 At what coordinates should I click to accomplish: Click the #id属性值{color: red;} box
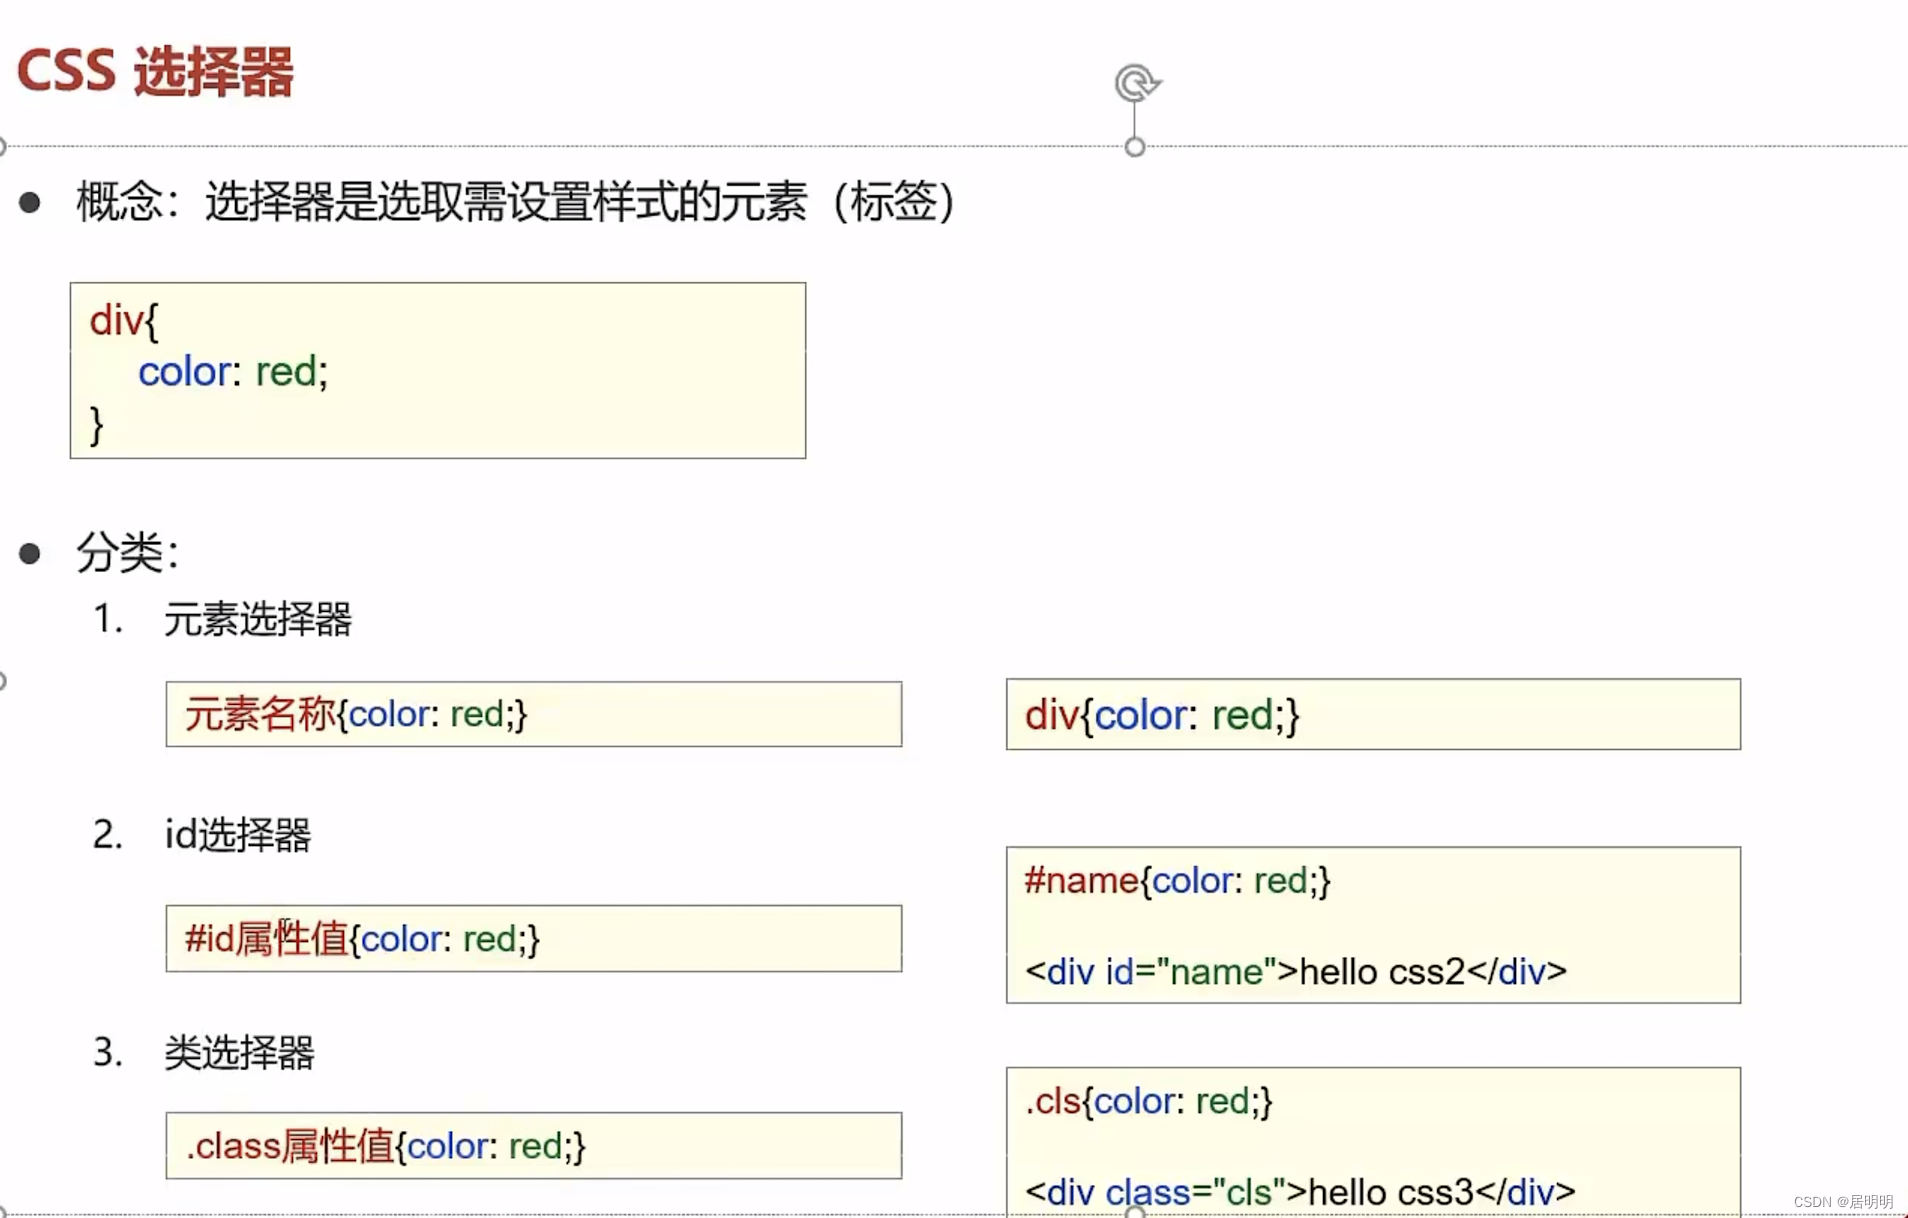[x=532, y=938]
